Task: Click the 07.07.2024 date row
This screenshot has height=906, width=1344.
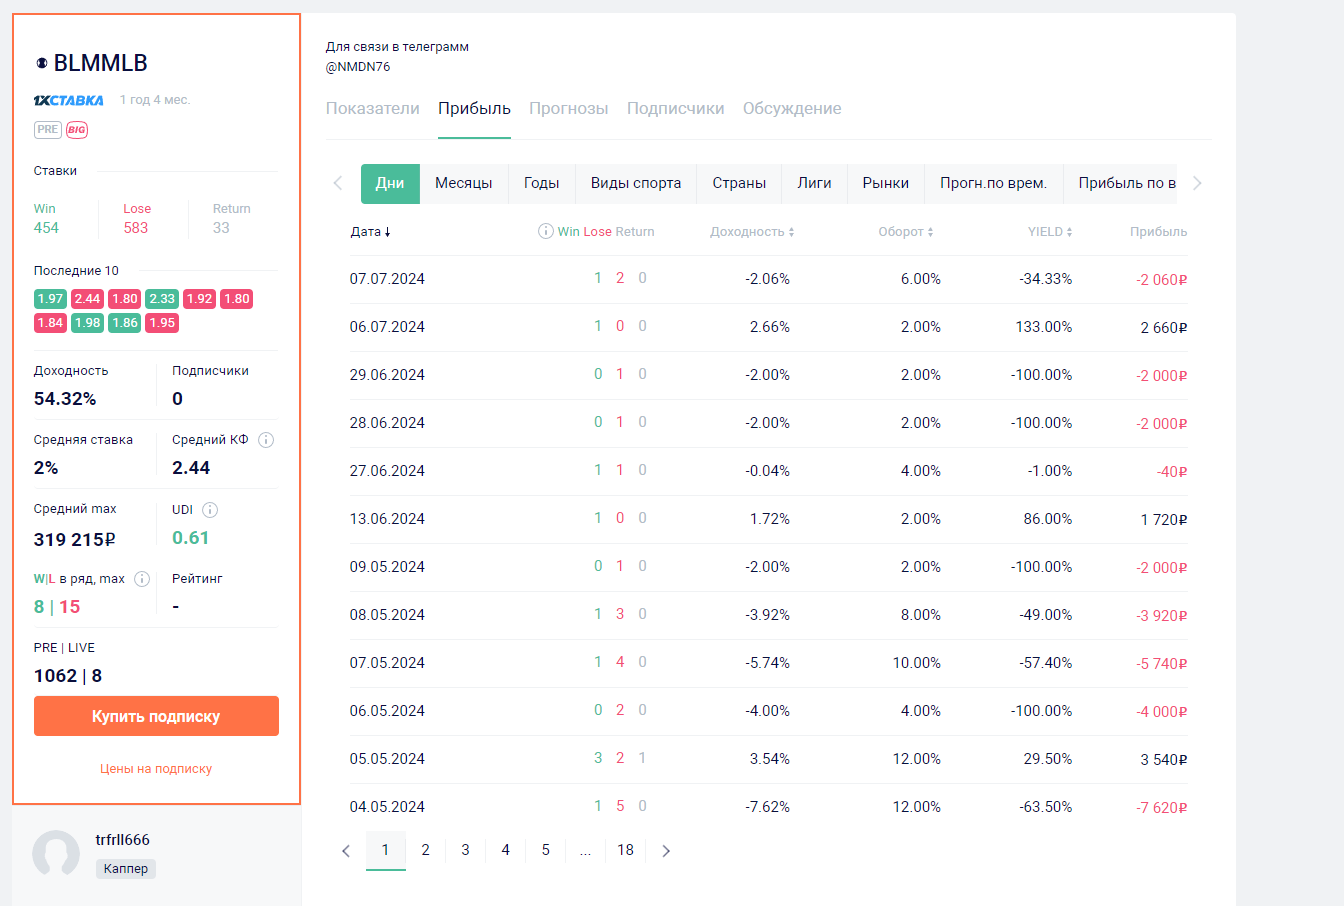Action: point(769,279)
